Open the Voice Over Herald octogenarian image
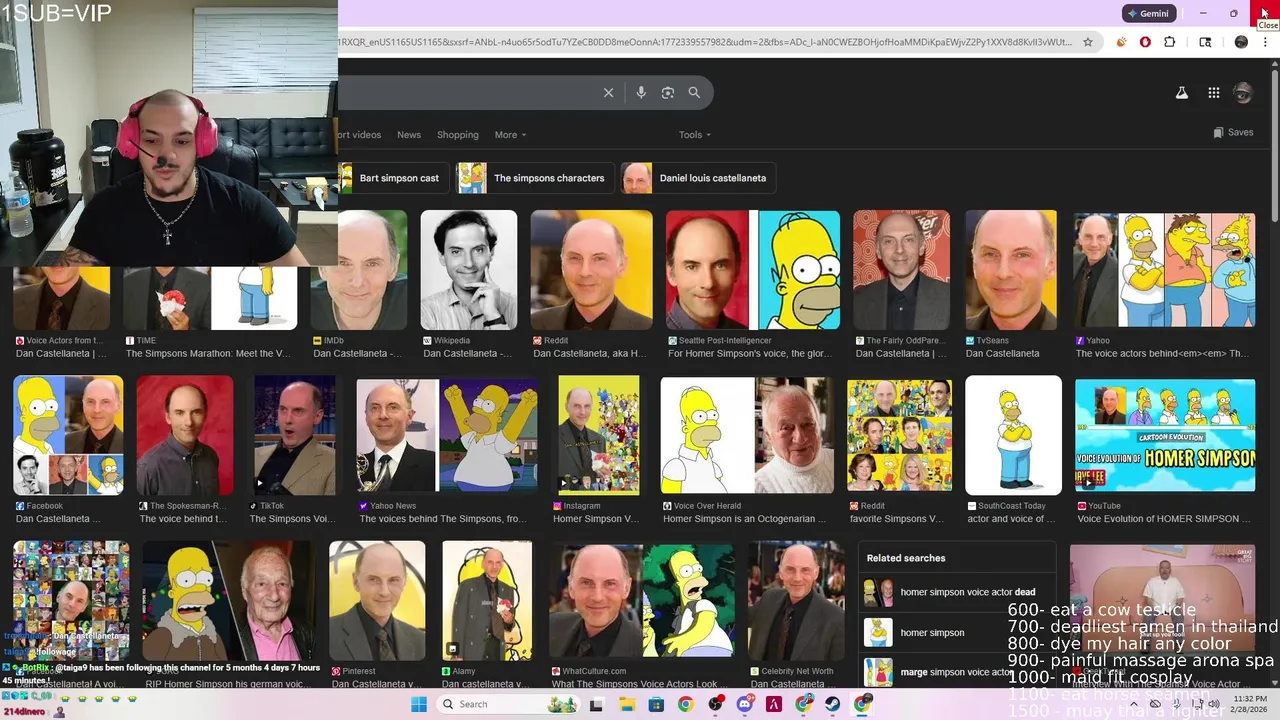Screen dimensions: 1280x720 pos(747,435)
